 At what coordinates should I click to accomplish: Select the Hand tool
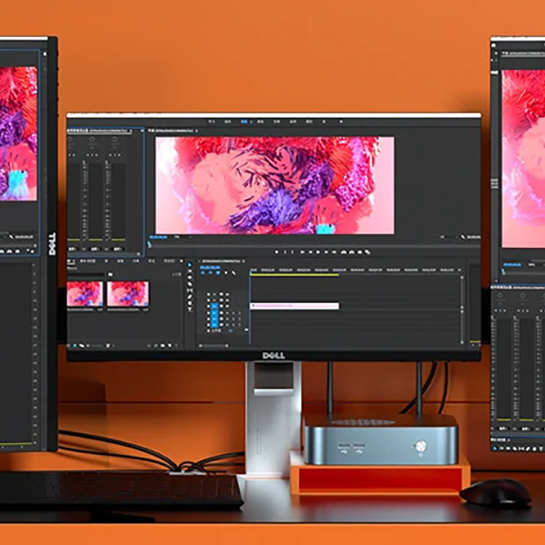pos(190,303)
